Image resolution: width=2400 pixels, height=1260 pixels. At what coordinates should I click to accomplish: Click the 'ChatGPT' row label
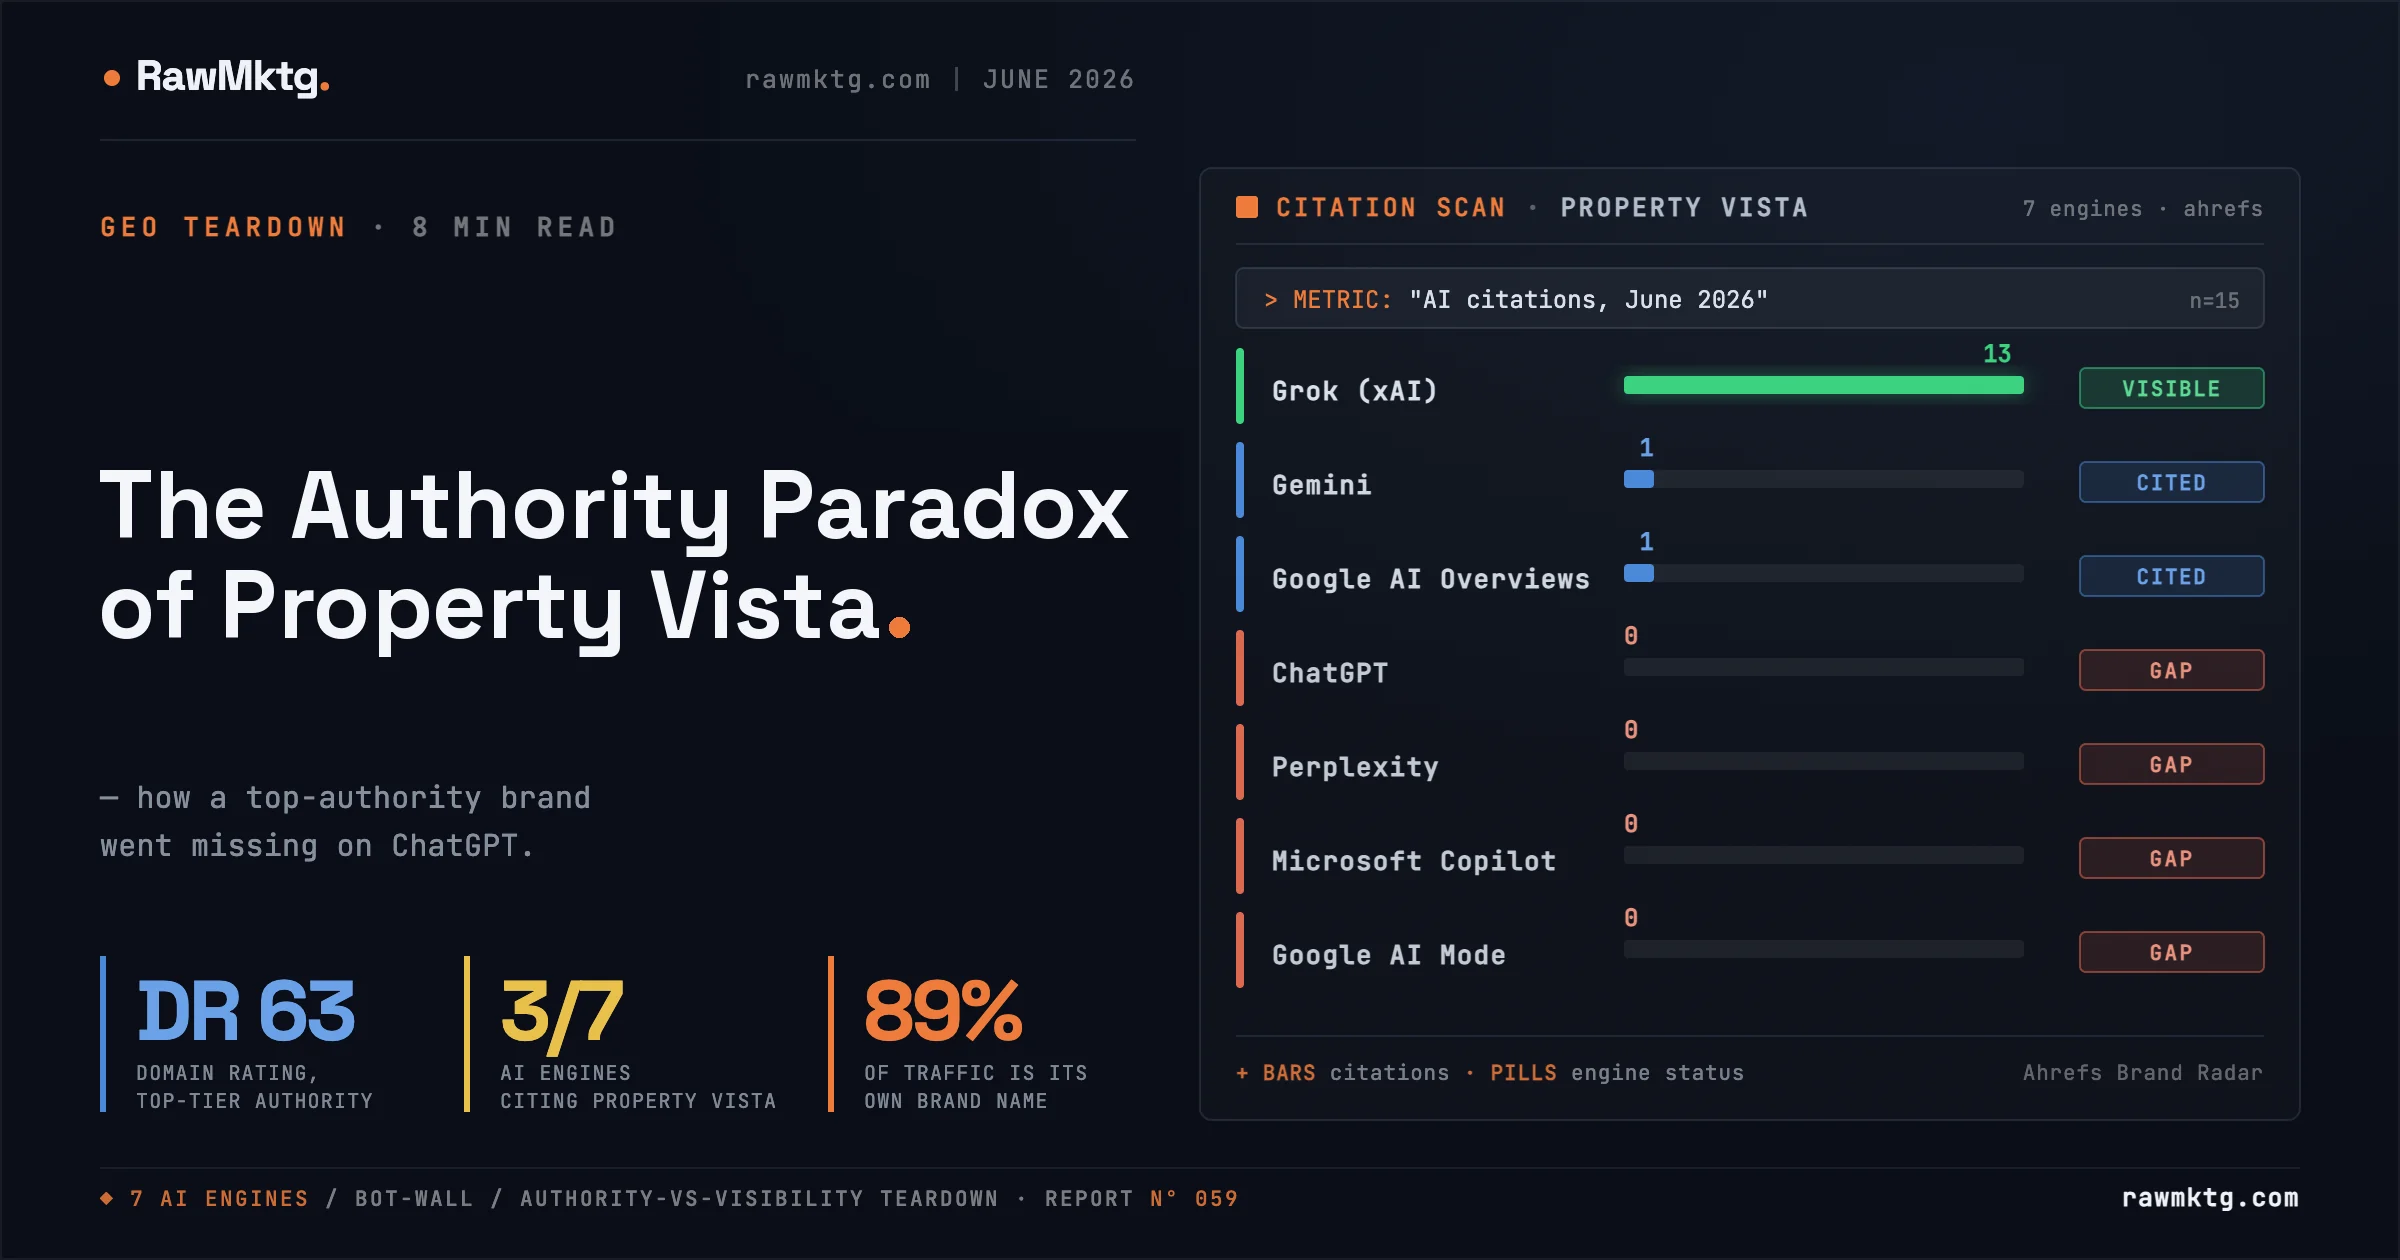pos(1330,673)
